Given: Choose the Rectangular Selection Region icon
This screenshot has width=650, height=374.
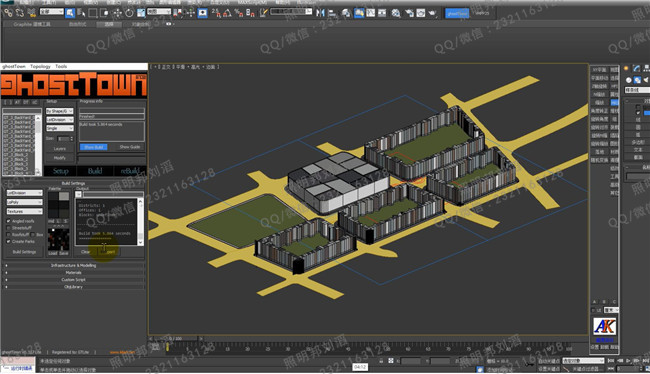Looking at the screenshot, I should [92, 13].
